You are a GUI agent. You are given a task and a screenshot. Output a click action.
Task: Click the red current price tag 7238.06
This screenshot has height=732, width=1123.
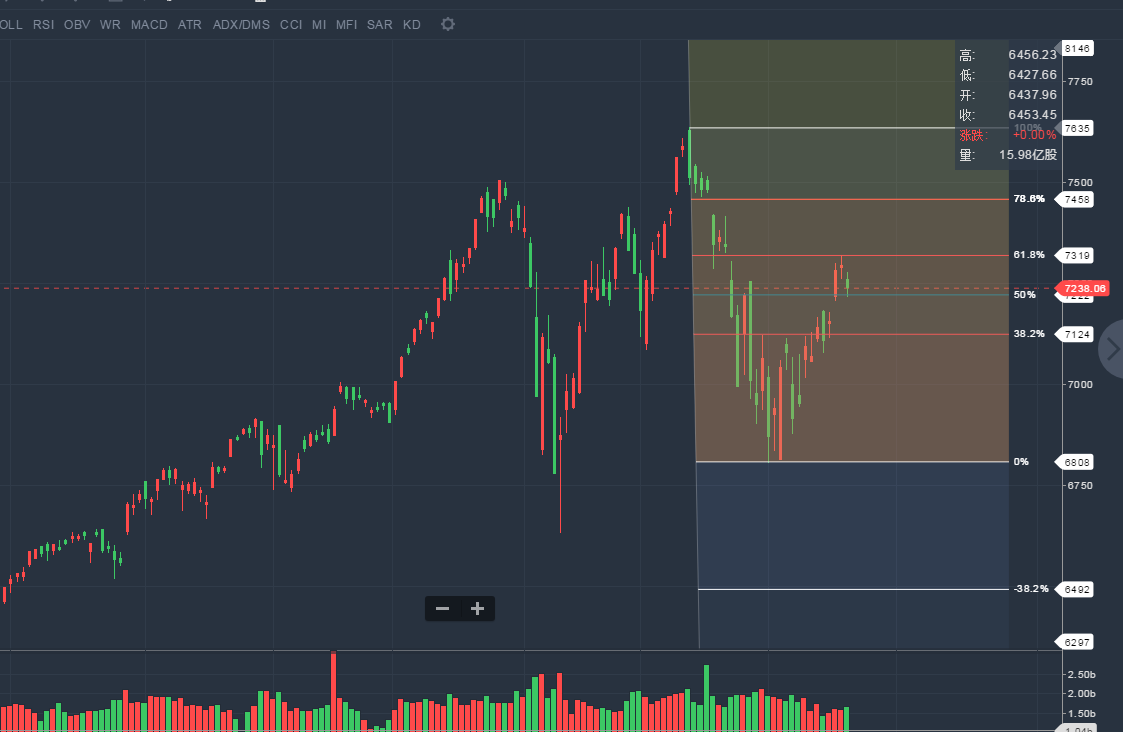tap(1084, 289)
